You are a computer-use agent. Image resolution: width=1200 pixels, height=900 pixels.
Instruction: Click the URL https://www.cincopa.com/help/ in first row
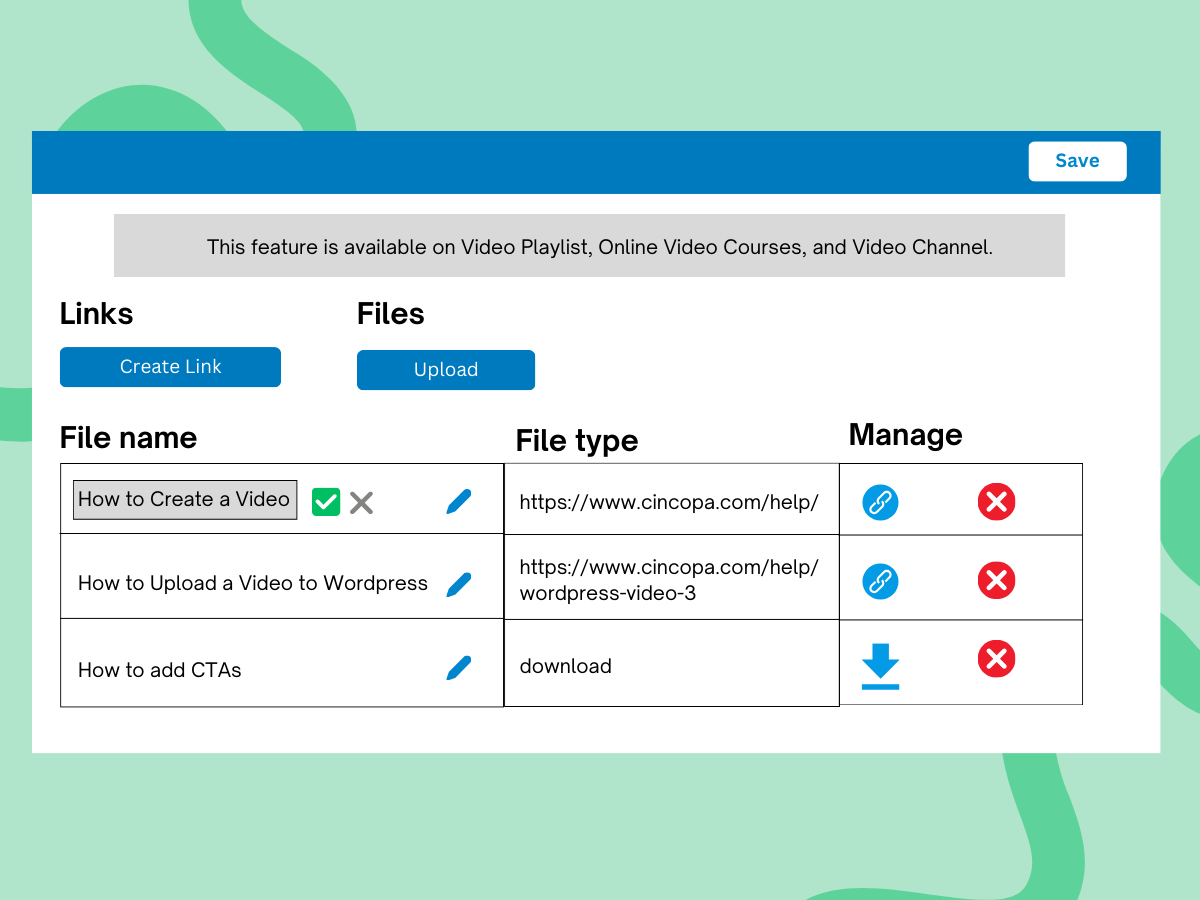pos(669,502)
